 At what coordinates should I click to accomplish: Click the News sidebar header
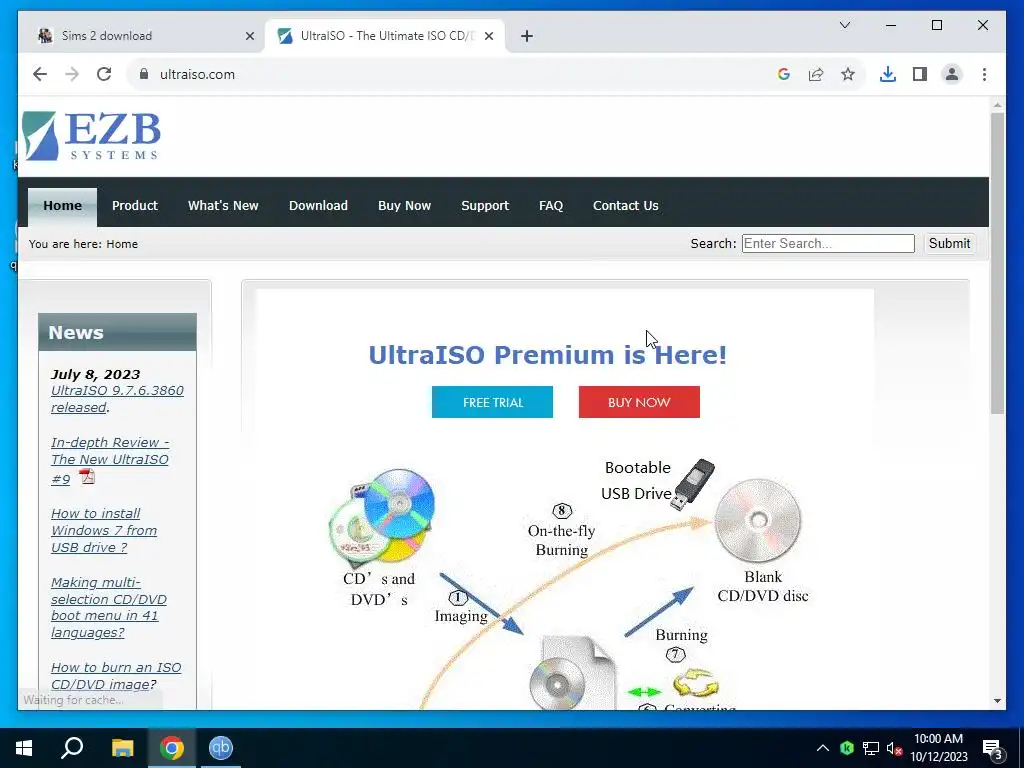click(118, 332)
